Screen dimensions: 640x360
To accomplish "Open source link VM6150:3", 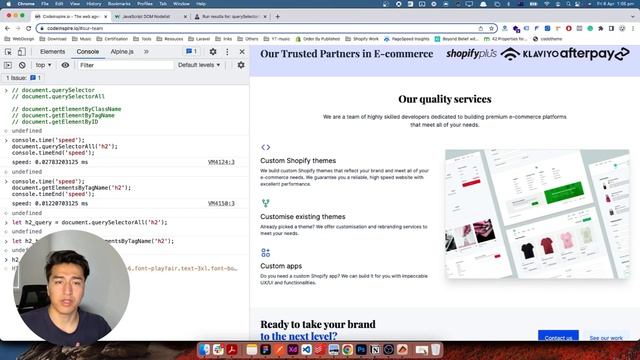I will click(221, 203).
